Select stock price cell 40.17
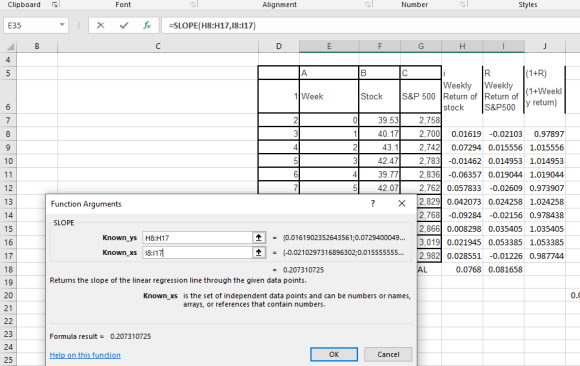Screen dimensions: 580x366 click(380, 134)
